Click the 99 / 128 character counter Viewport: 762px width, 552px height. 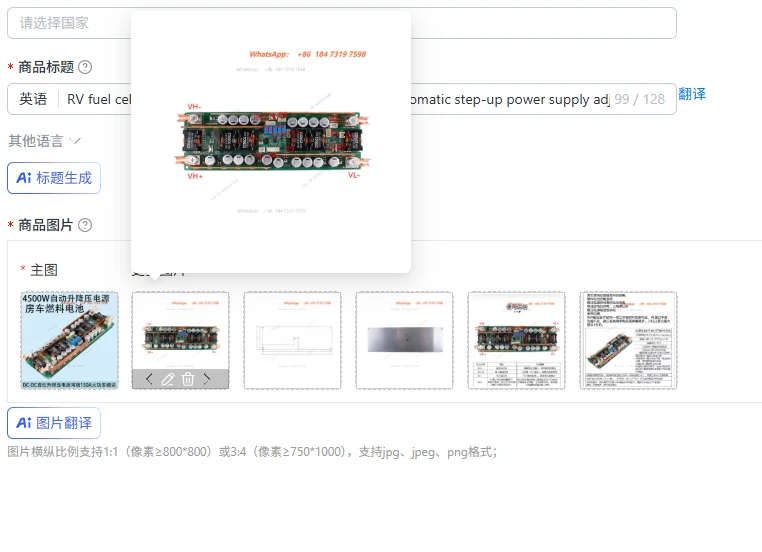640,99
